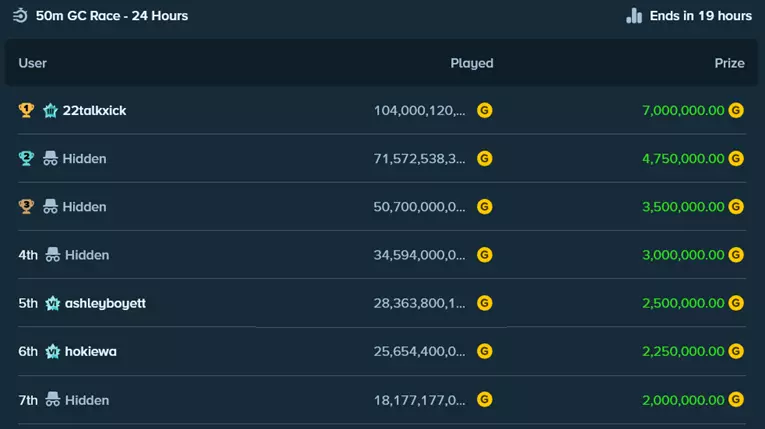This screenshot has height=429, width=765.
Task: Click the gold coin beside 50,700,000 played
Action: coord(484,206)
